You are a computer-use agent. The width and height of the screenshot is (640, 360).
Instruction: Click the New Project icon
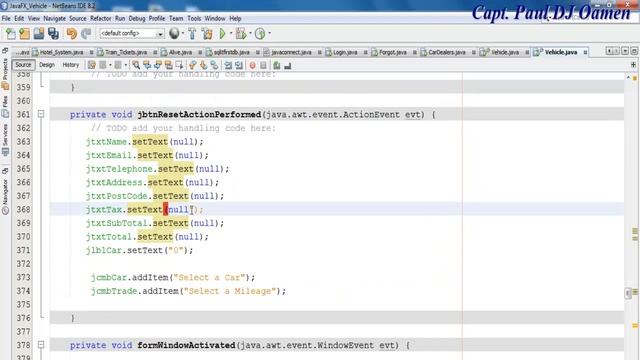(x=24, y=33)
